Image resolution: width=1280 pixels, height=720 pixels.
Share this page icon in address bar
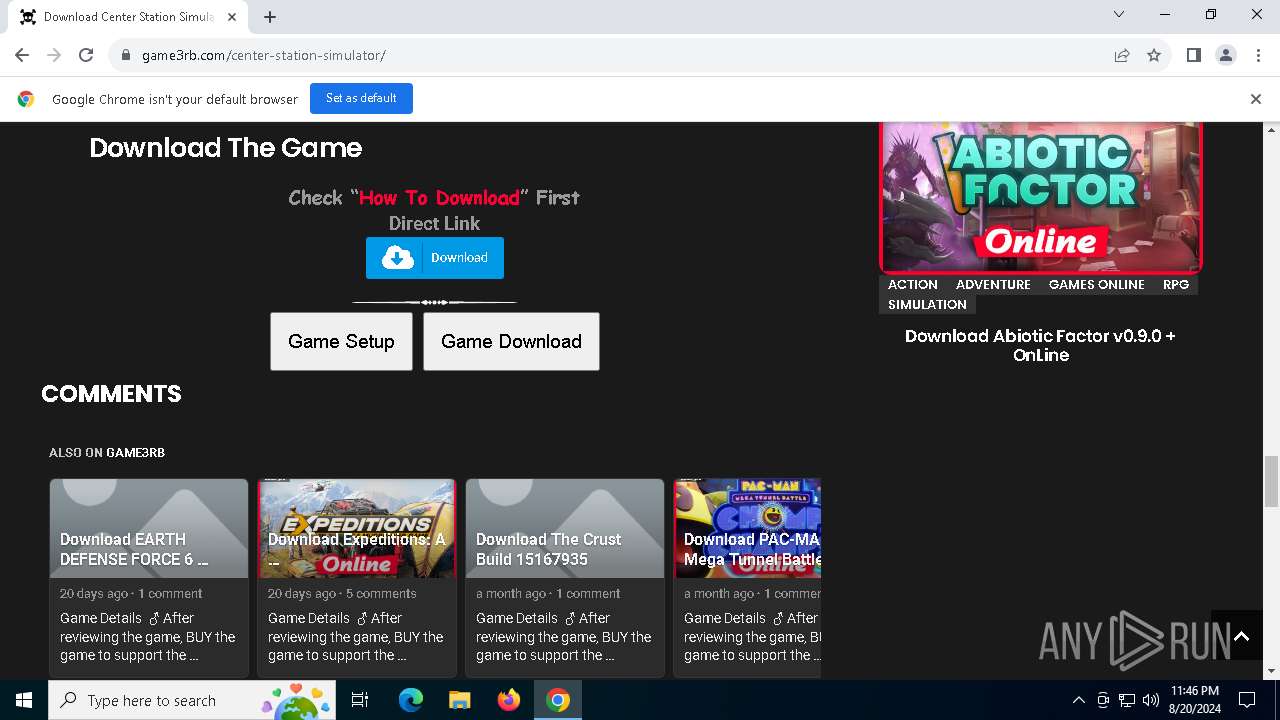point(1122,55)
